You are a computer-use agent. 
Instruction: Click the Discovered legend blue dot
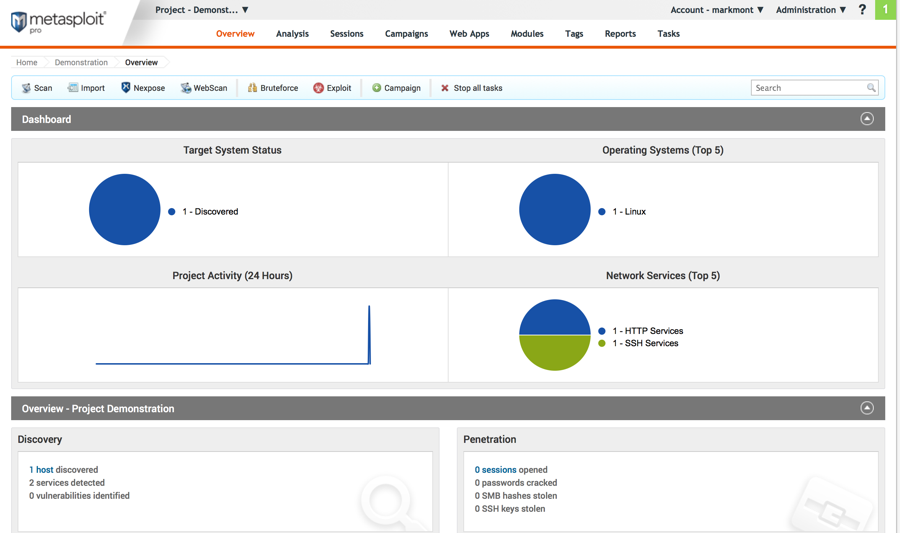(172, 211)
